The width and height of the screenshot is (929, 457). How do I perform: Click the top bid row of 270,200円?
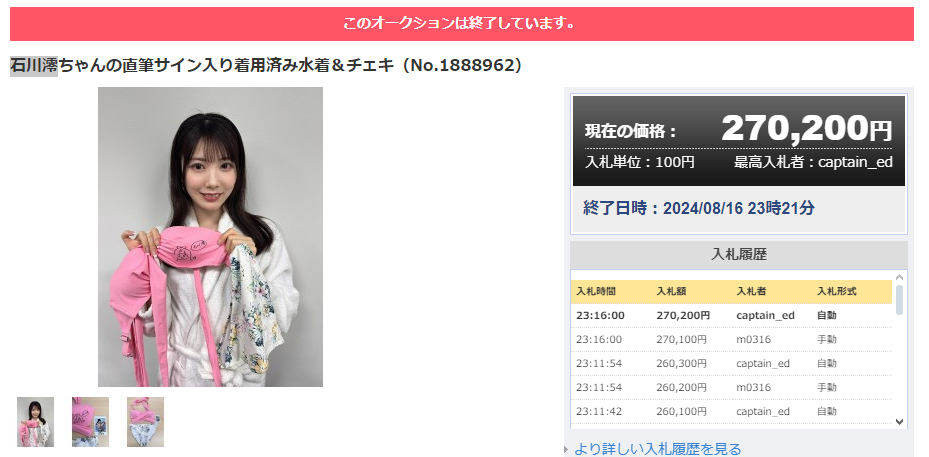(731, 315)
